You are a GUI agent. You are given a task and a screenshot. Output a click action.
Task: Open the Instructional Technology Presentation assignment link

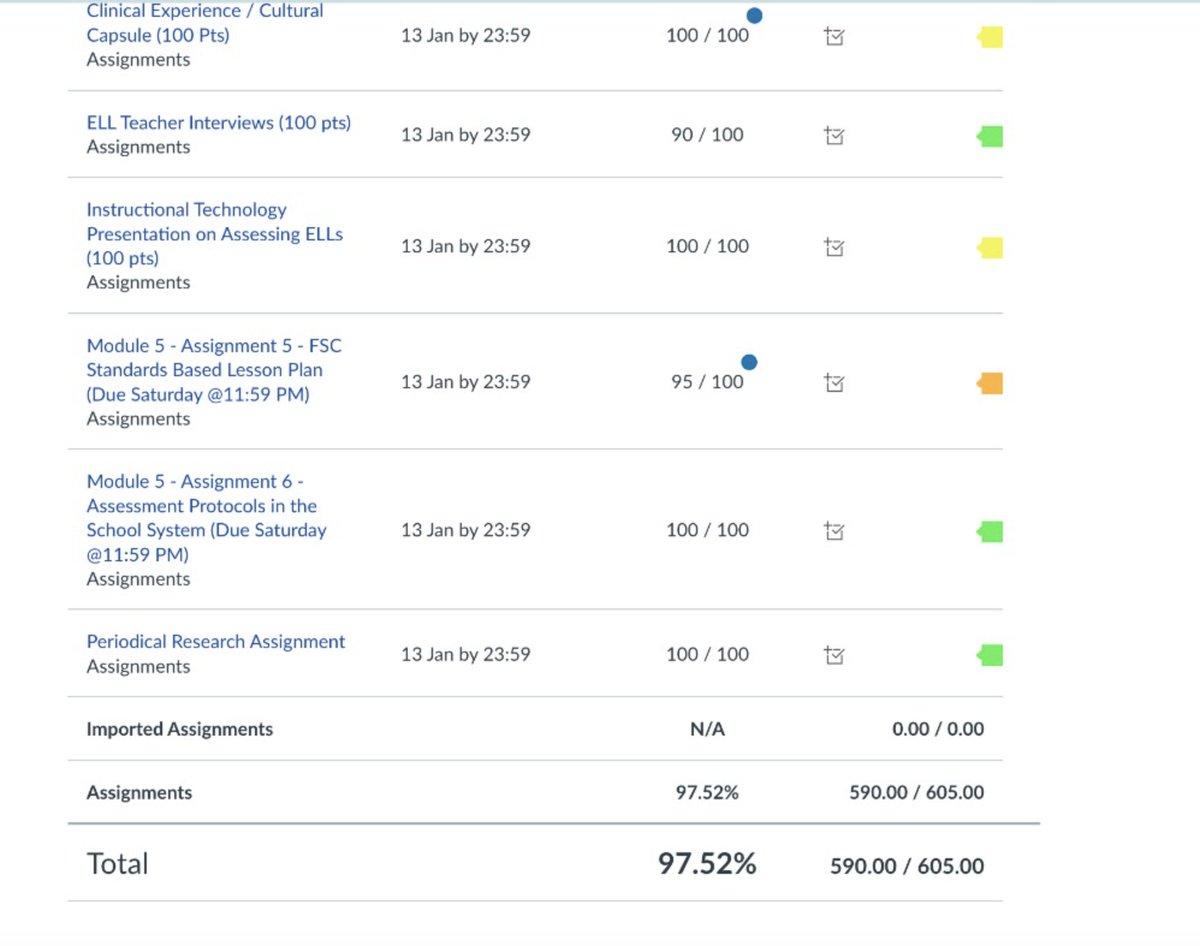point(215,234)
